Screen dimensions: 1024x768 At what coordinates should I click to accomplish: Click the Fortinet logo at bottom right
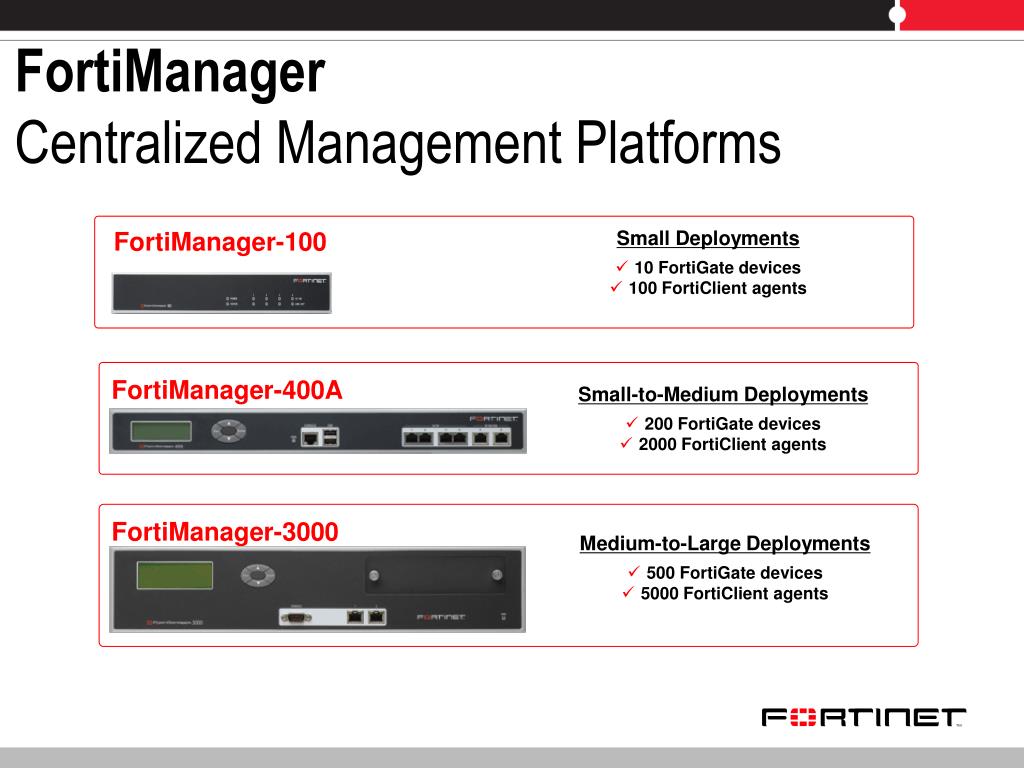(864, 717)
